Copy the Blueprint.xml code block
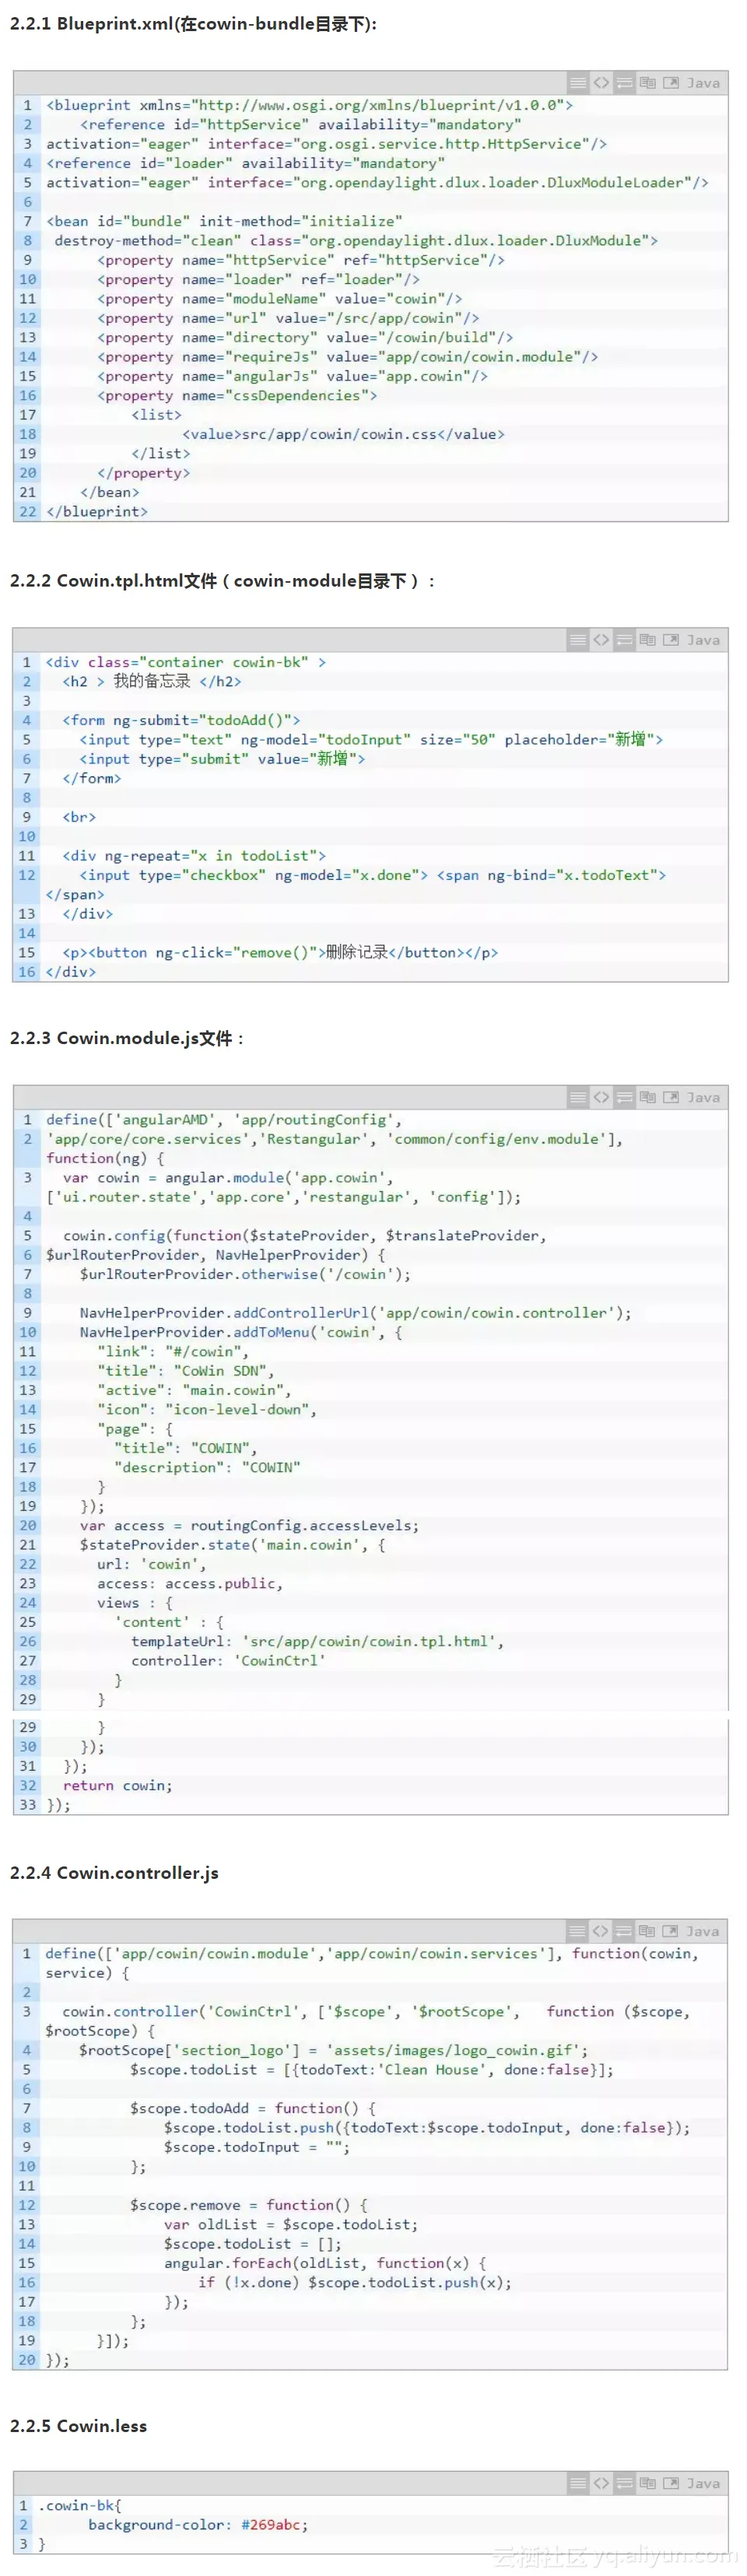 (647, 83)
